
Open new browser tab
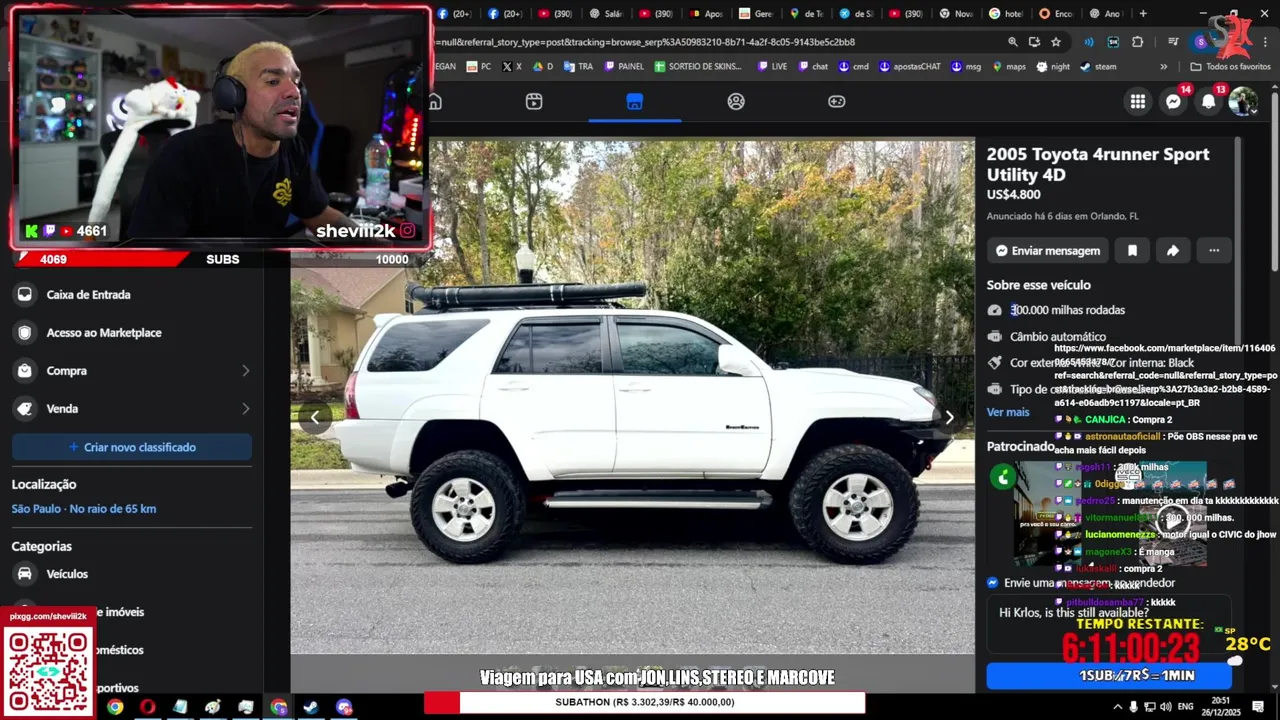pos(1143,14)
